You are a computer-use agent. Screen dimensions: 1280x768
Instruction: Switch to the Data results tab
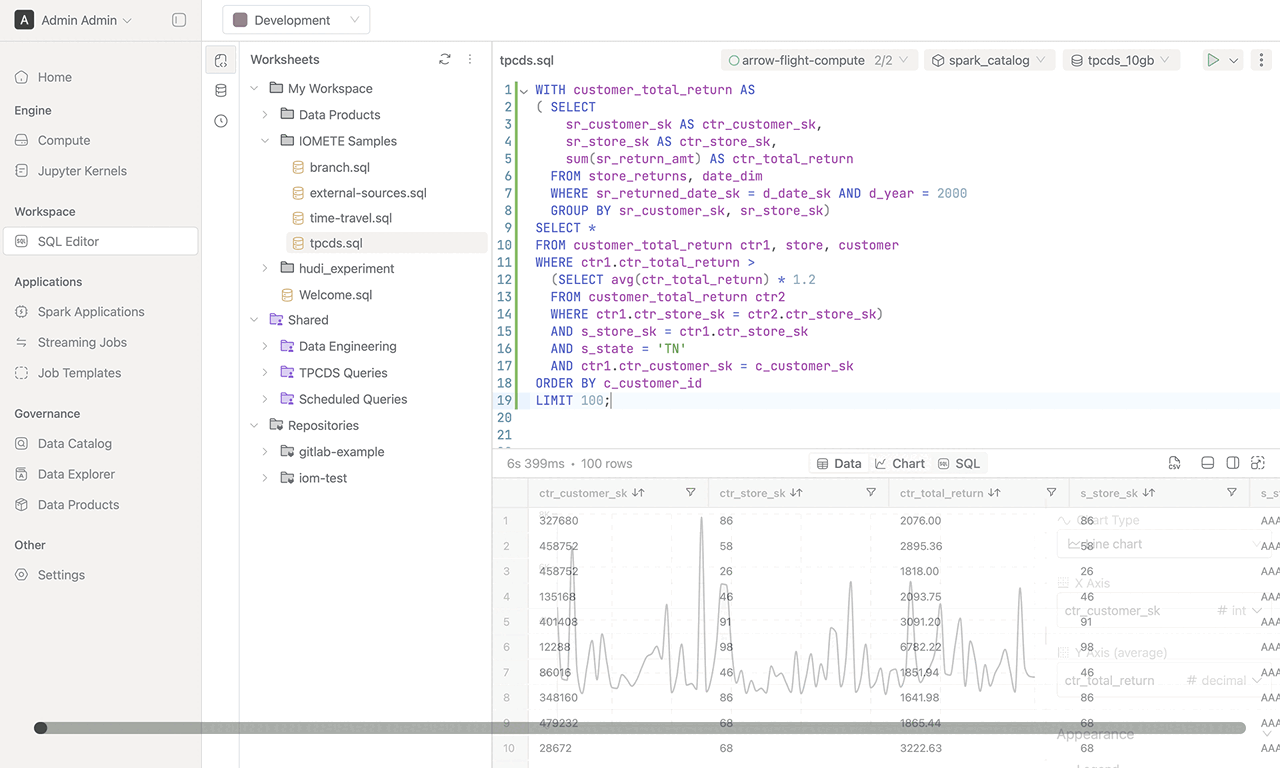coord(839,463)
